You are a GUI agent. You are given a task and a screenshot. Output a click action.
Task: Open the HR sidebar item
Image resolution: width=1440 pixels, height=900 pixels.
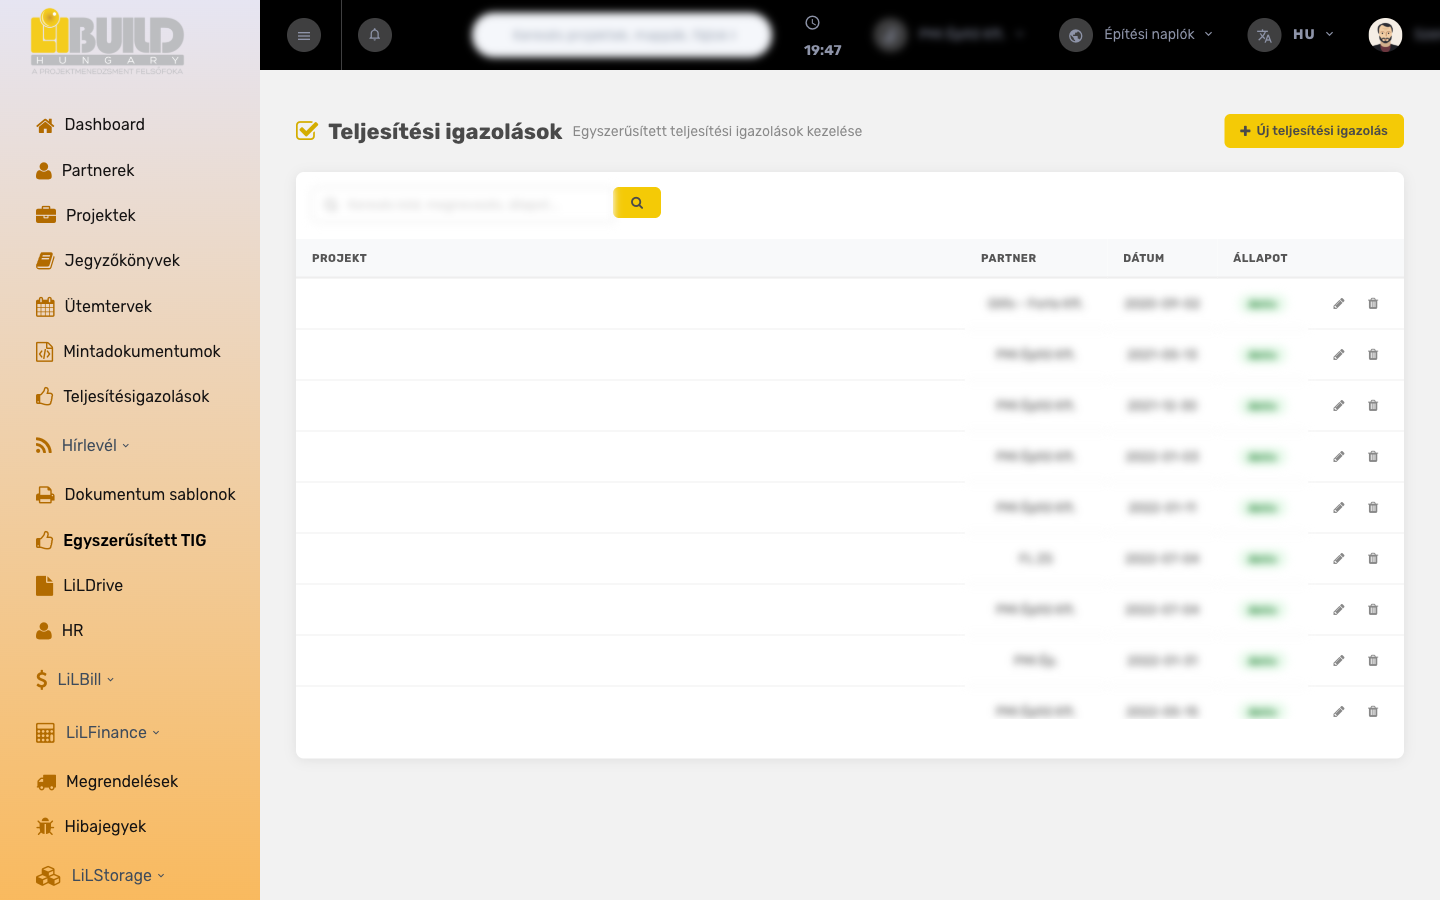coord(60,630)
